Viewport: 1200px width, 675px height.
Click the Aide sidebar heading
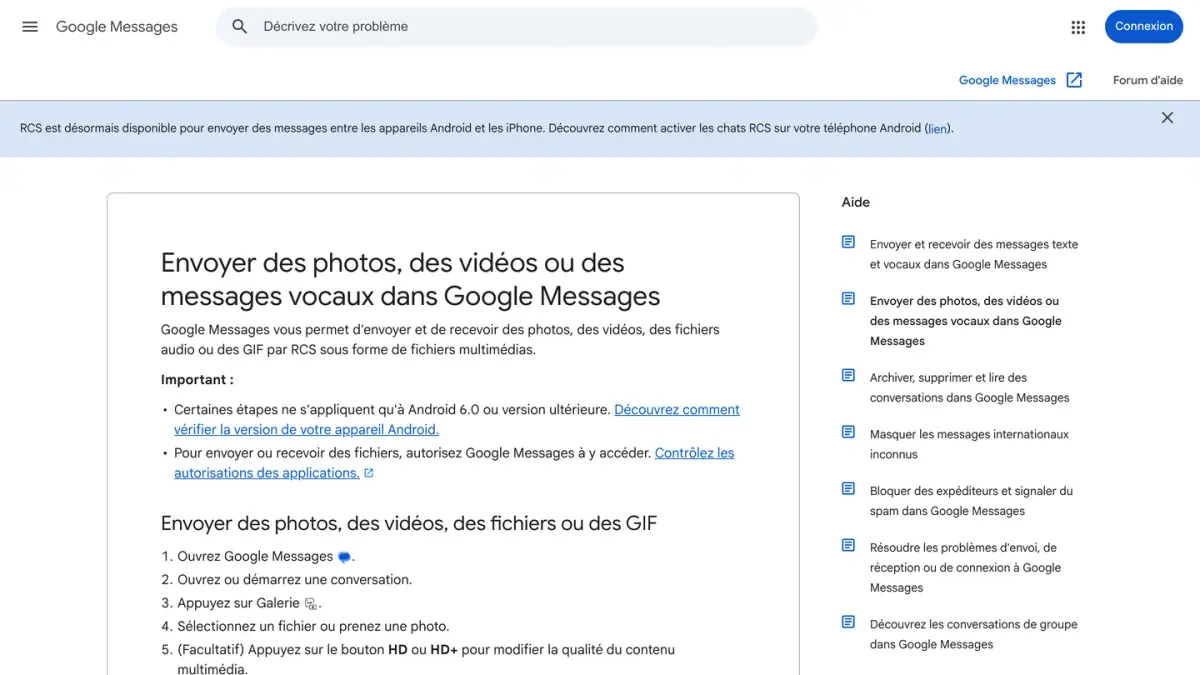tap(856, 202)
